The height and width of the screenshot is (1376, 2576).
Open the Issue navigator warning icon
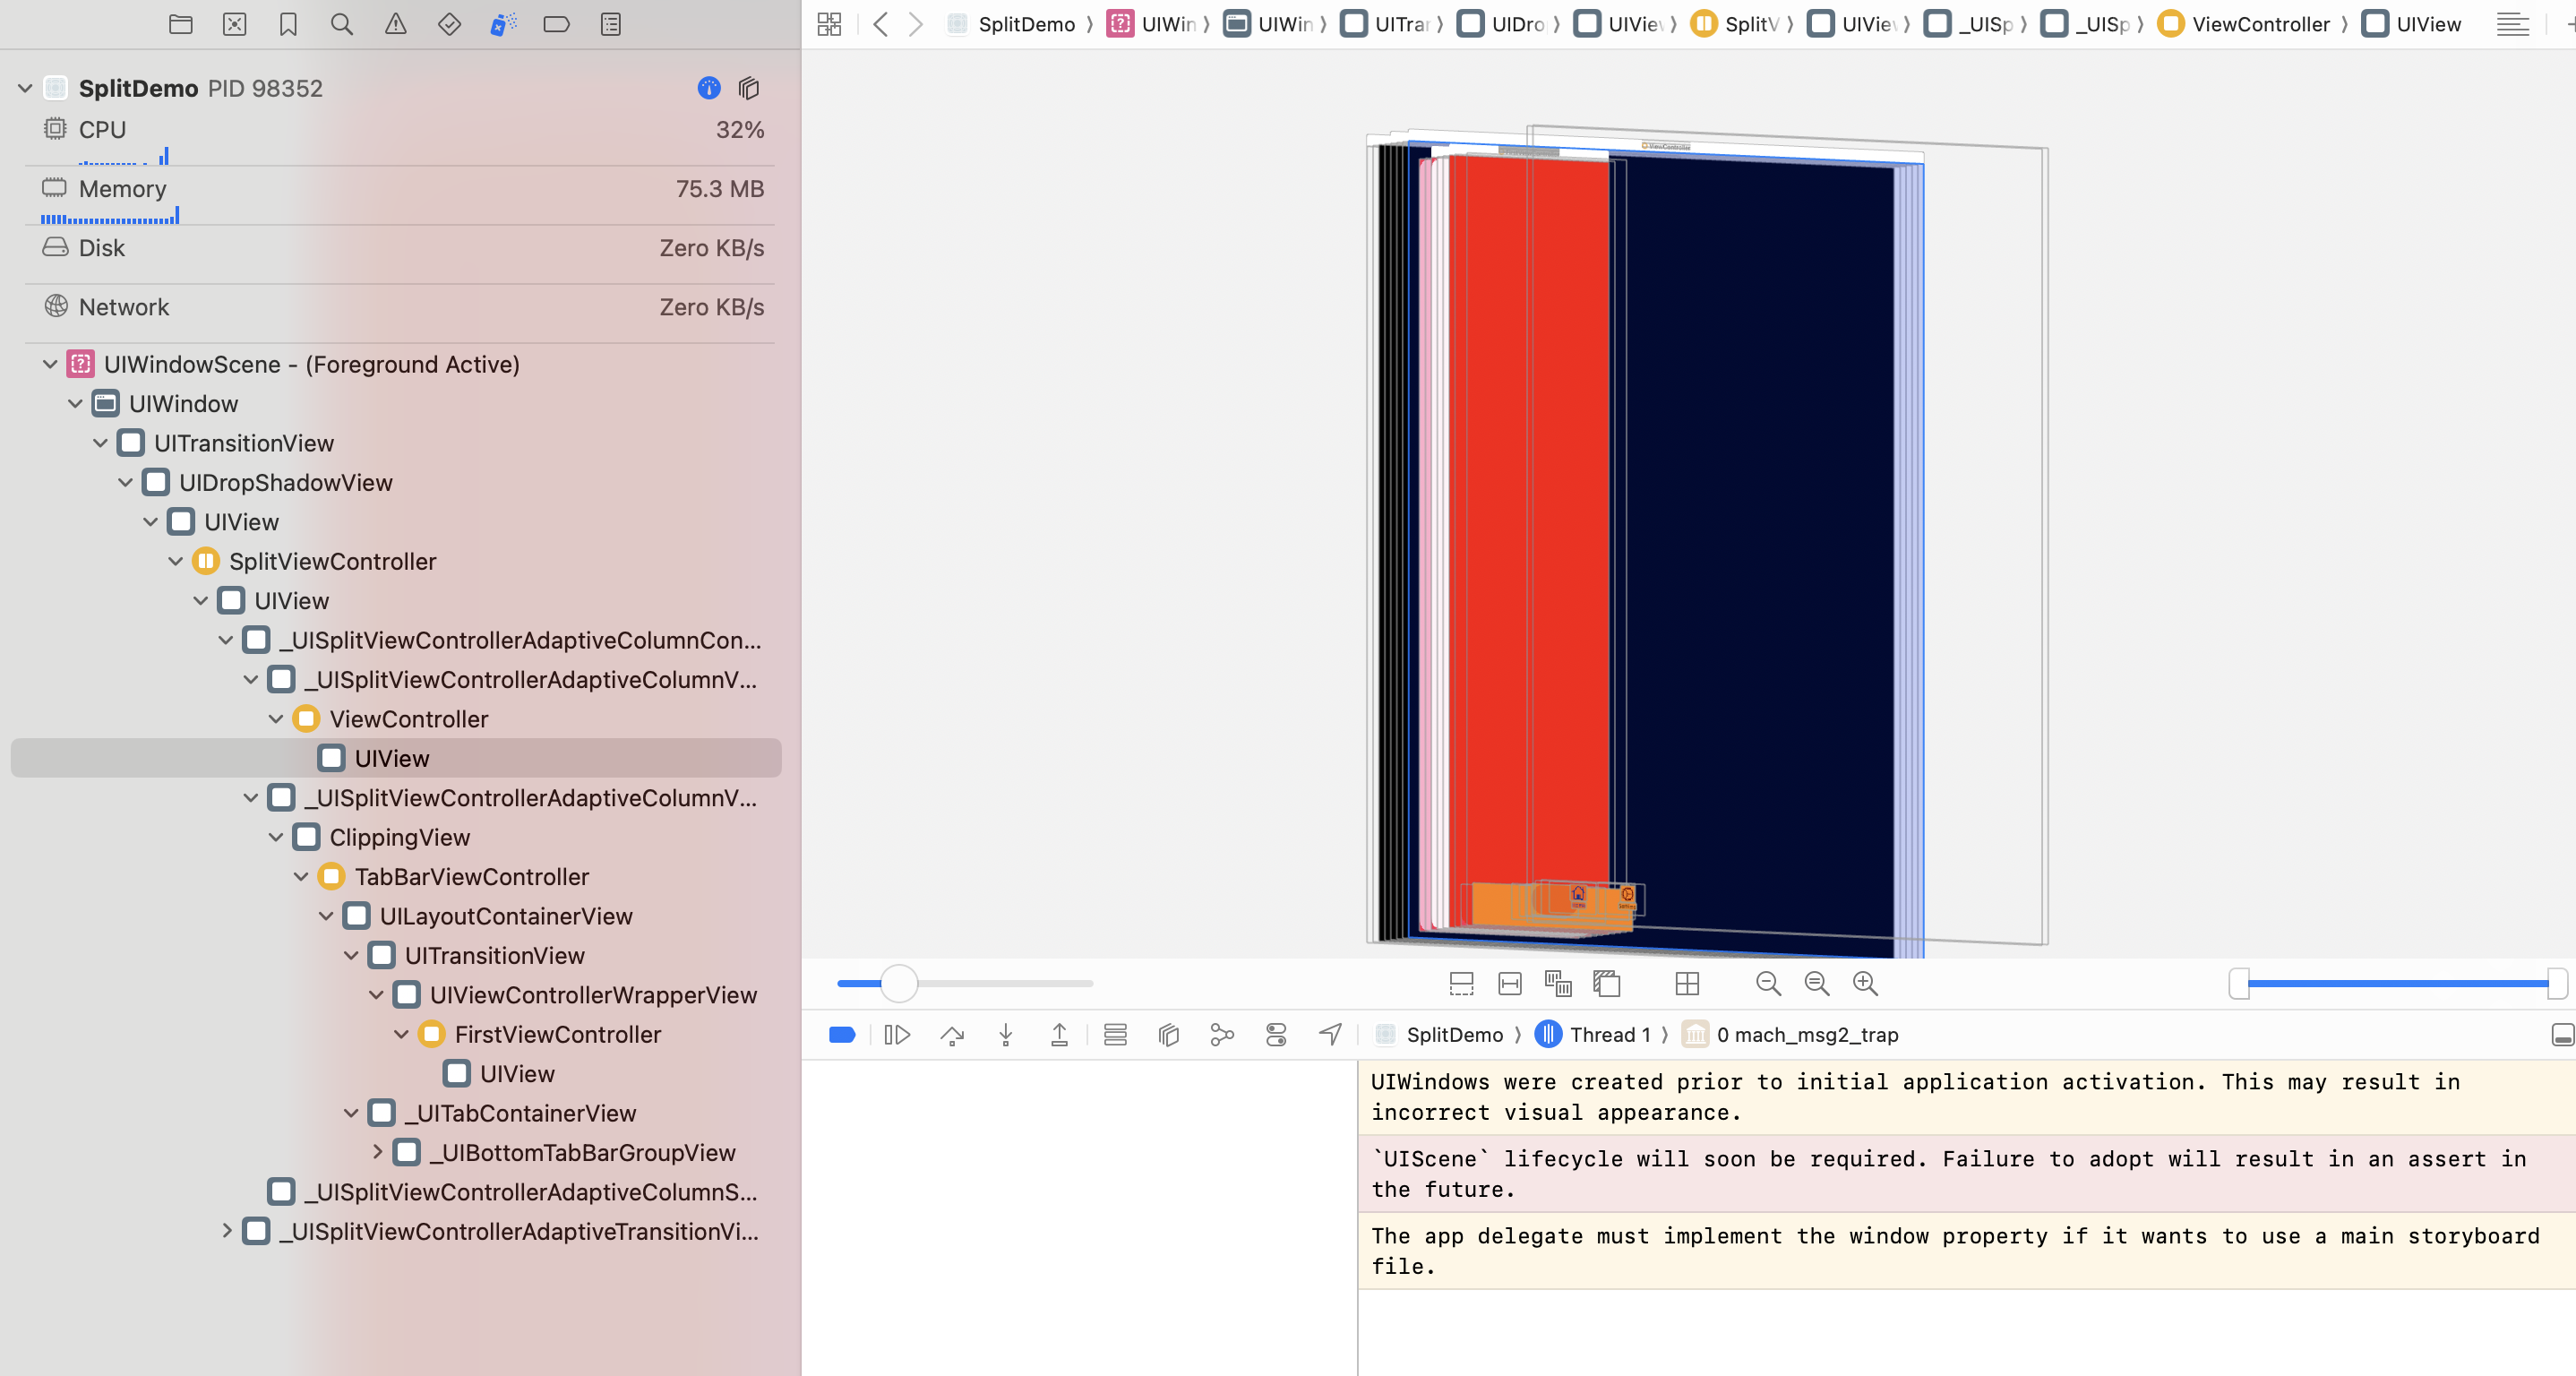click(396, 24)
